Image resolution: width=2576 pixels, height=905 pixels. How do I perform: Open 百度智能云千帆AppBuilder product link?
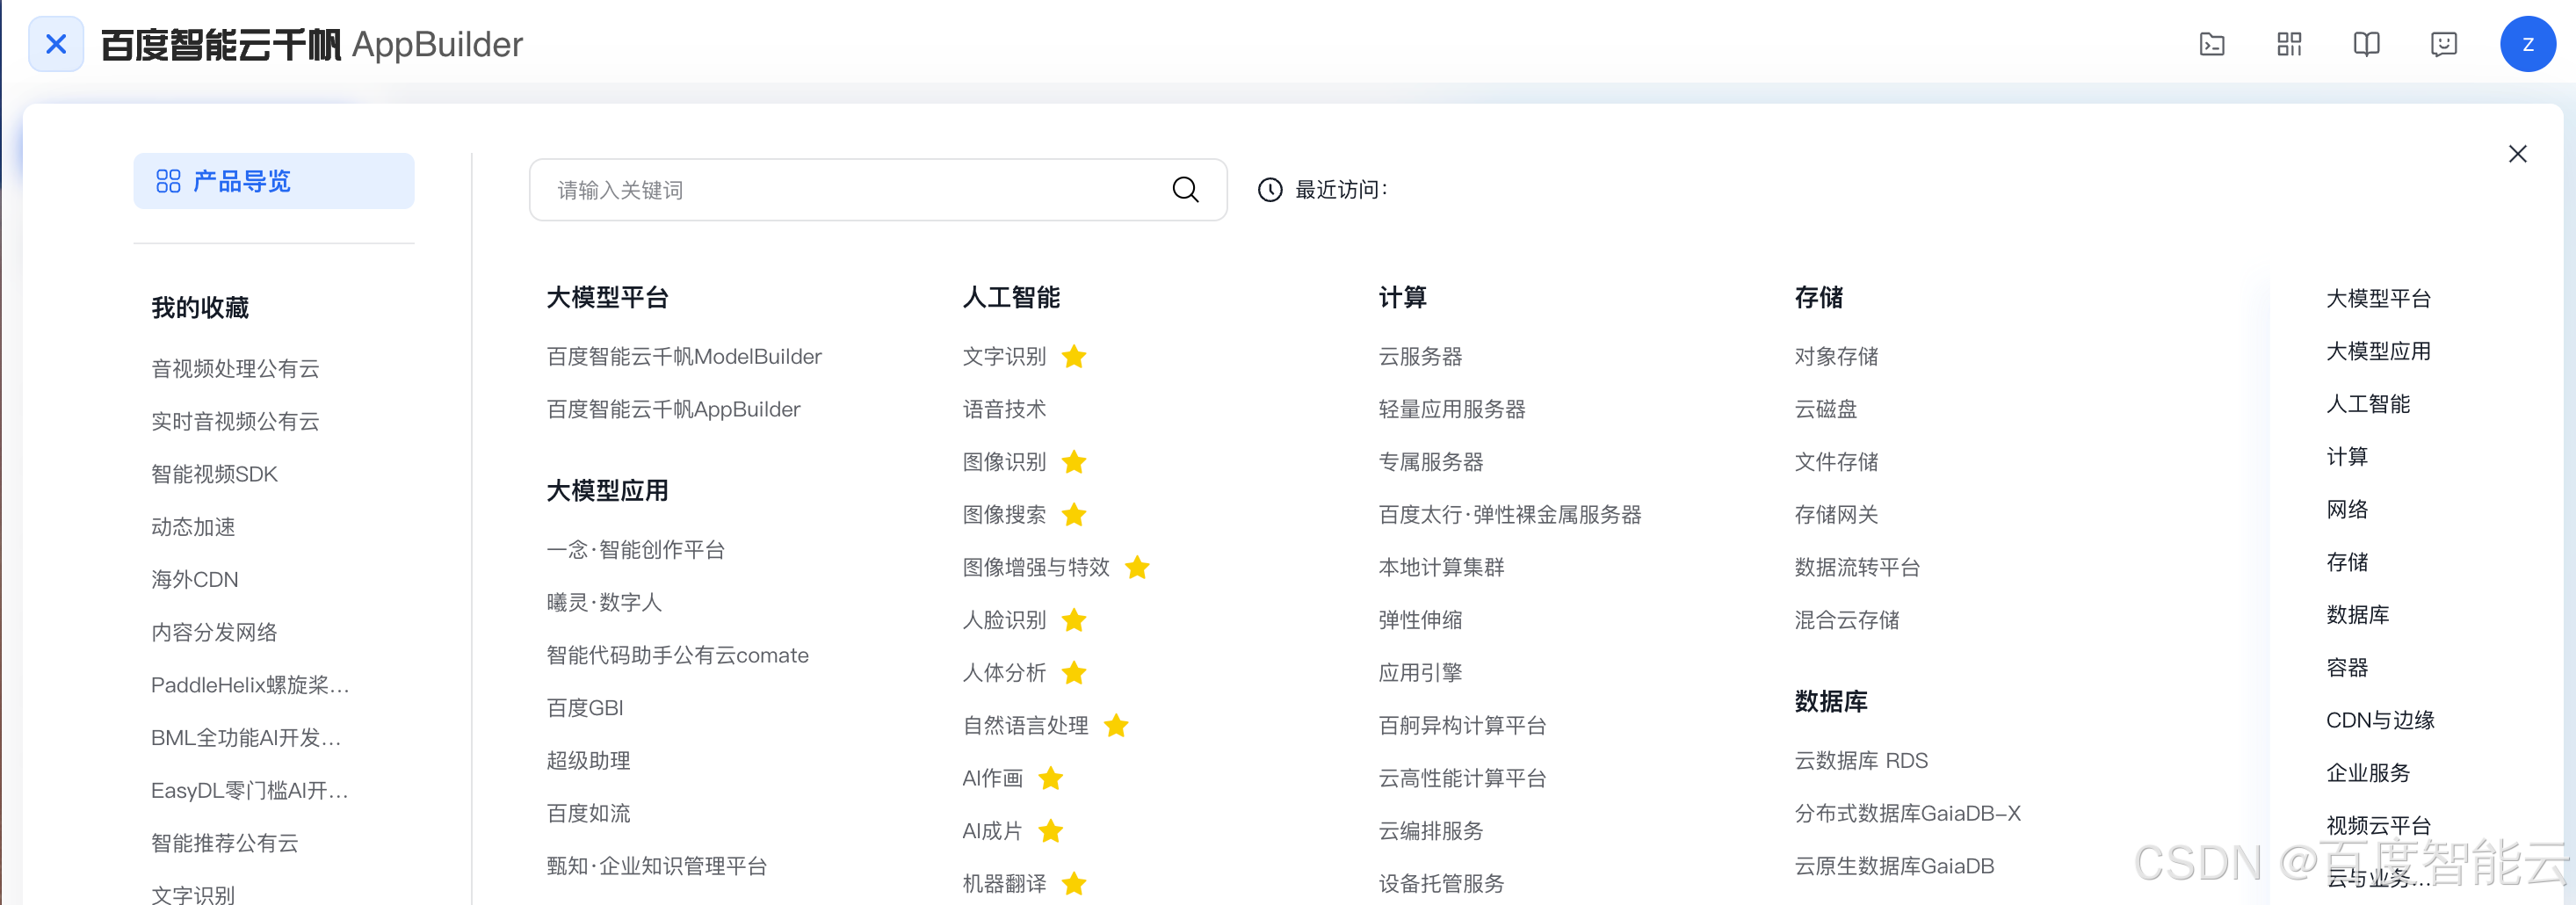(x=673, y=409)
